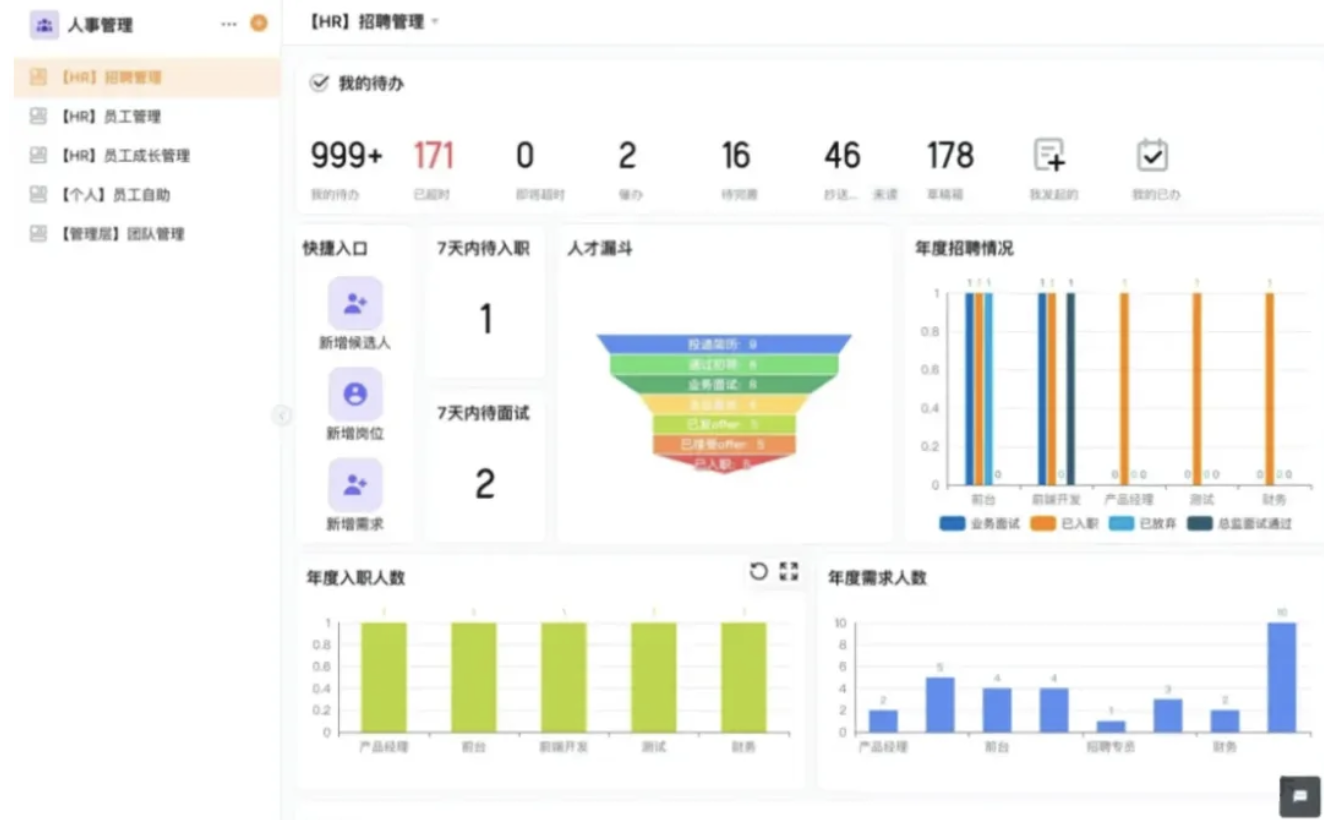Open the 我的已办 calendar icon

(x=1152, y=156)
